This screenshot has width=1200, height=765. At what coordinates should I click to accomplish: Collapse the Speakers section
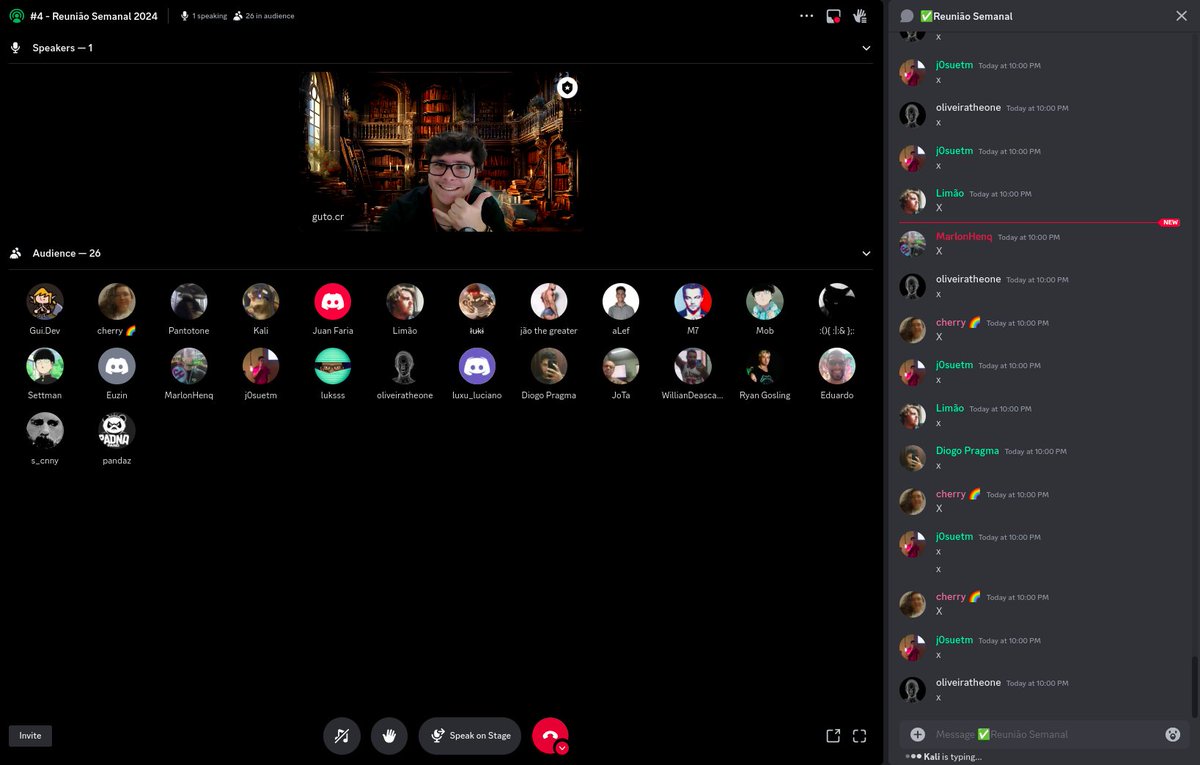click(x=866, y=48)
